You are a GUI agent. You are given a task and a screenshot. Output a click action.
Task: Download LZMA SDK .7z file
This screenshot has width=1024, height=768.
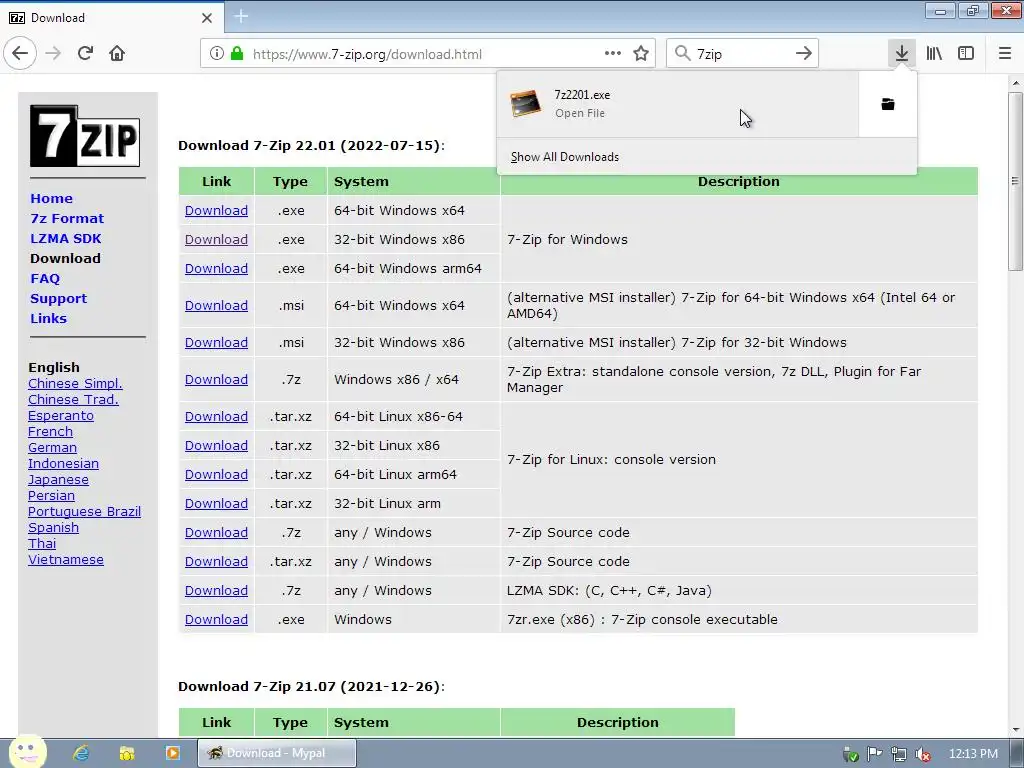[x=216, y=590]
